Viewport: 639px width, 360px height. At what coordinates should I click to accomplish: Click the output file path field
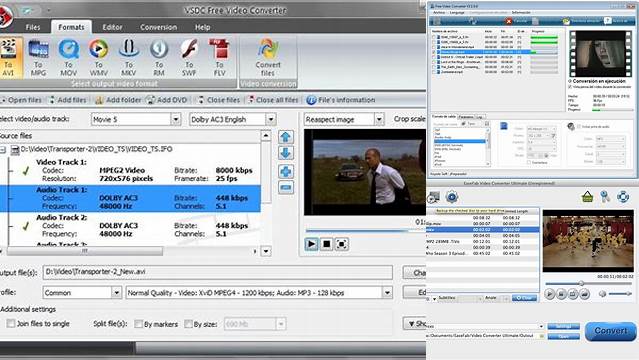point(218,272)
